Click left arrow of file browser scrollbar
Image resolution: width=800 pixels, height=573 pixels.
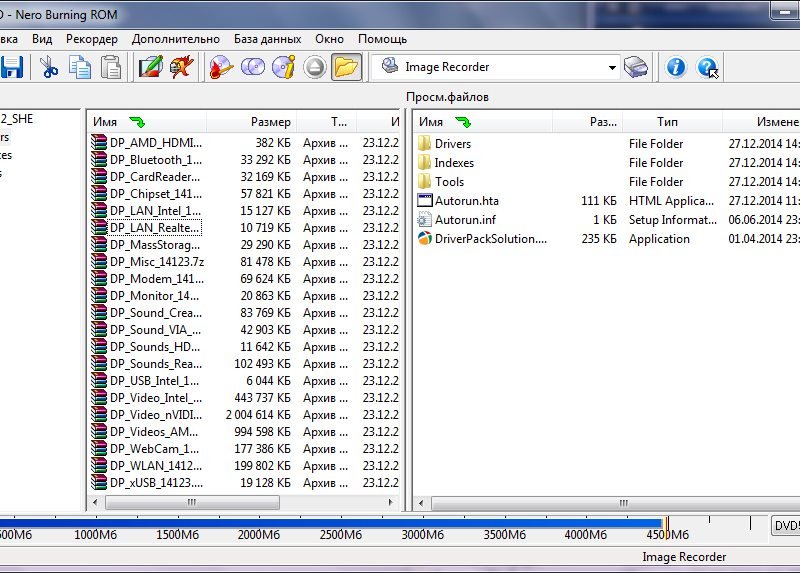(420, 503)
